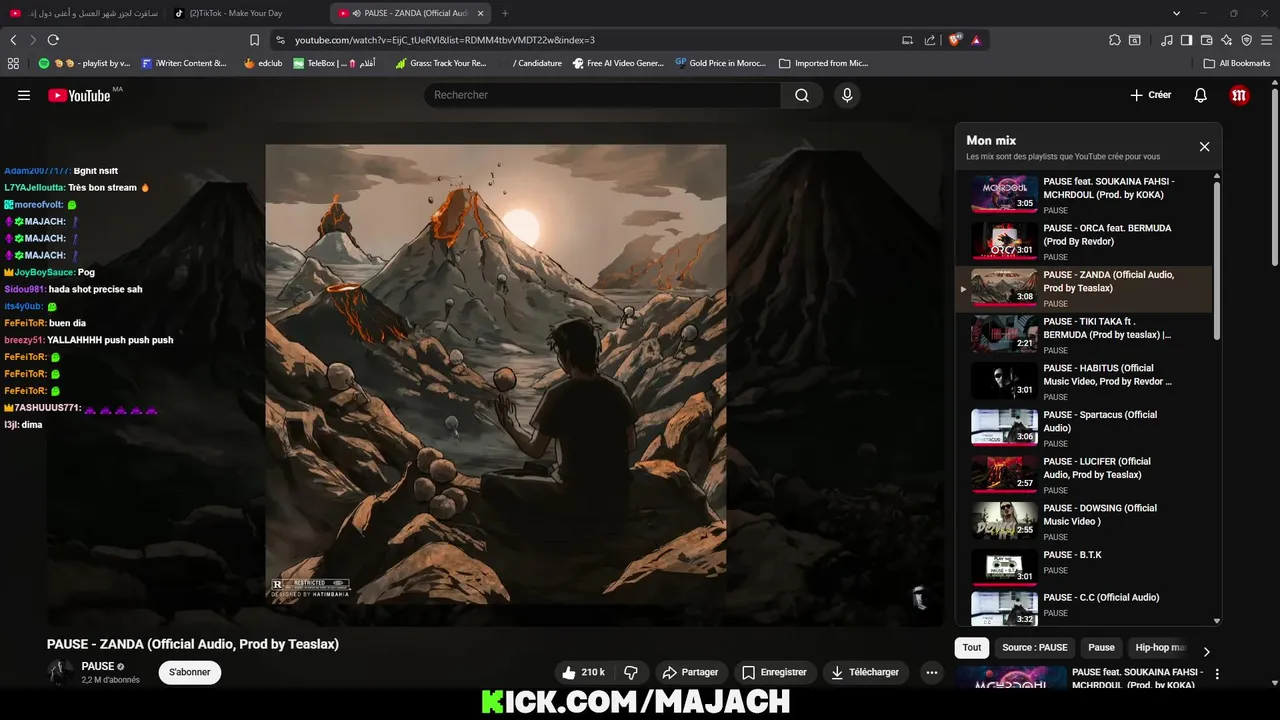Open the YouTube hamburger guide menu

click(24, 95)
